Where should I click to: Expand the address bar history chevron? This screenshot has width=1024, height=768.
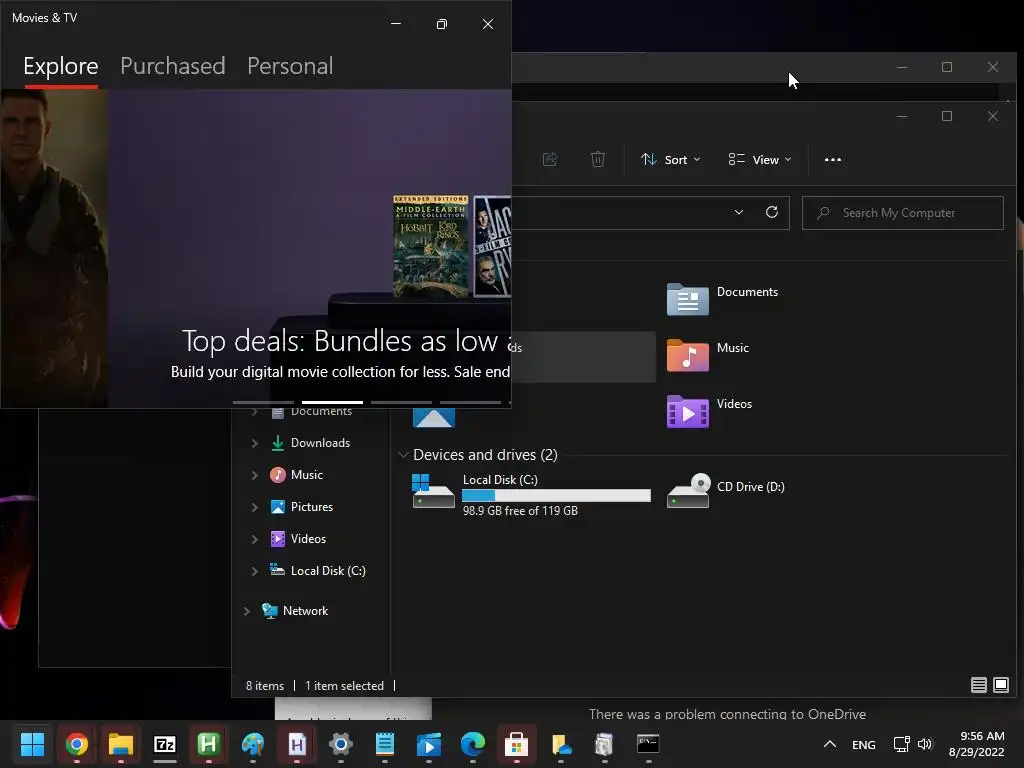739,212
